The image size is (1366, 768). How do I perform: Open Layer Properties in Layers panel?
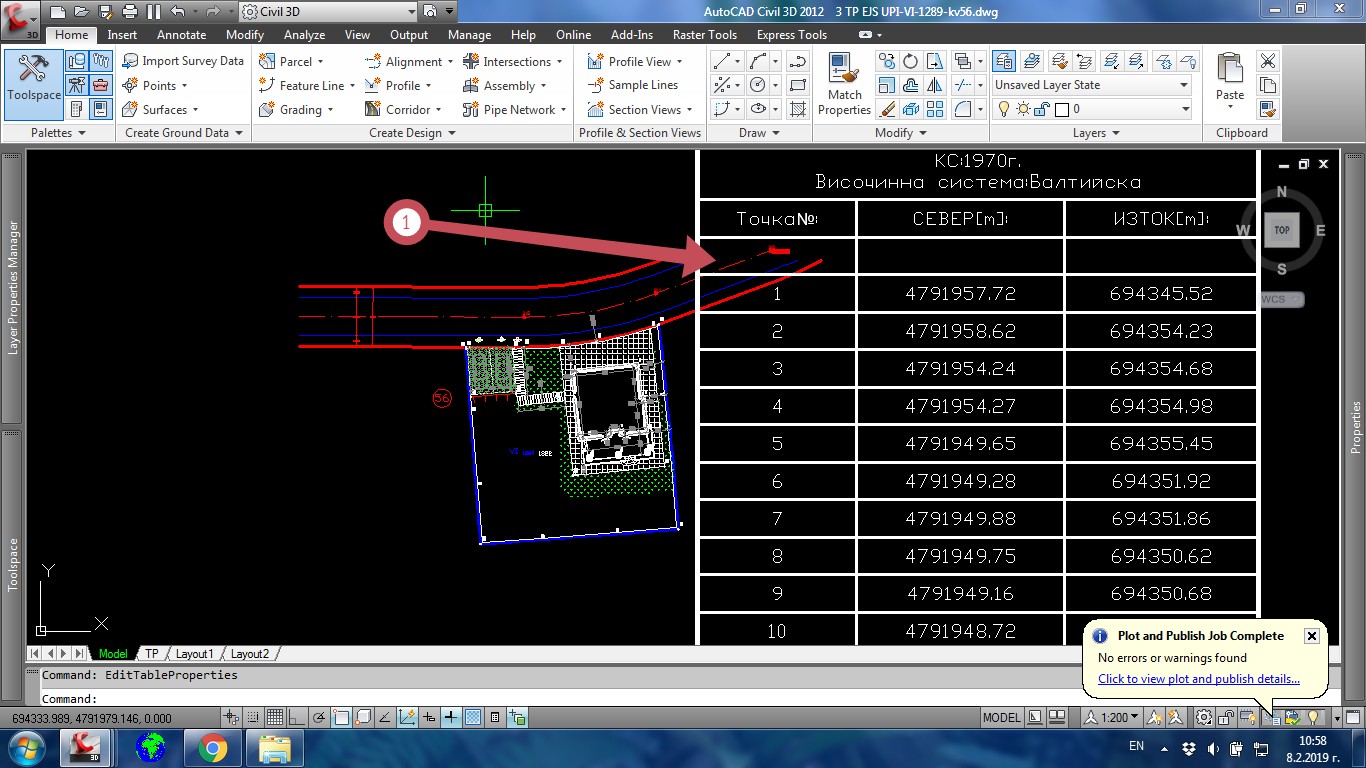pyautogui.click(x=1003, y=61)
